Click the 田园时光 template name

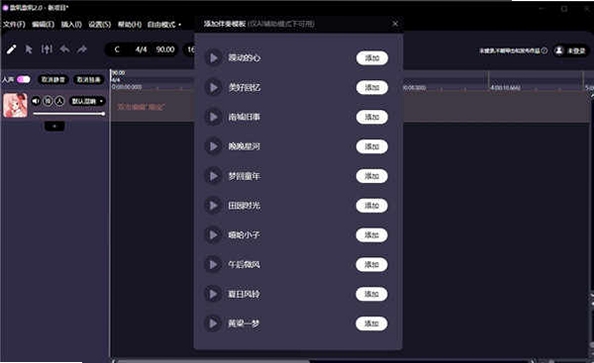pos(244,205)
